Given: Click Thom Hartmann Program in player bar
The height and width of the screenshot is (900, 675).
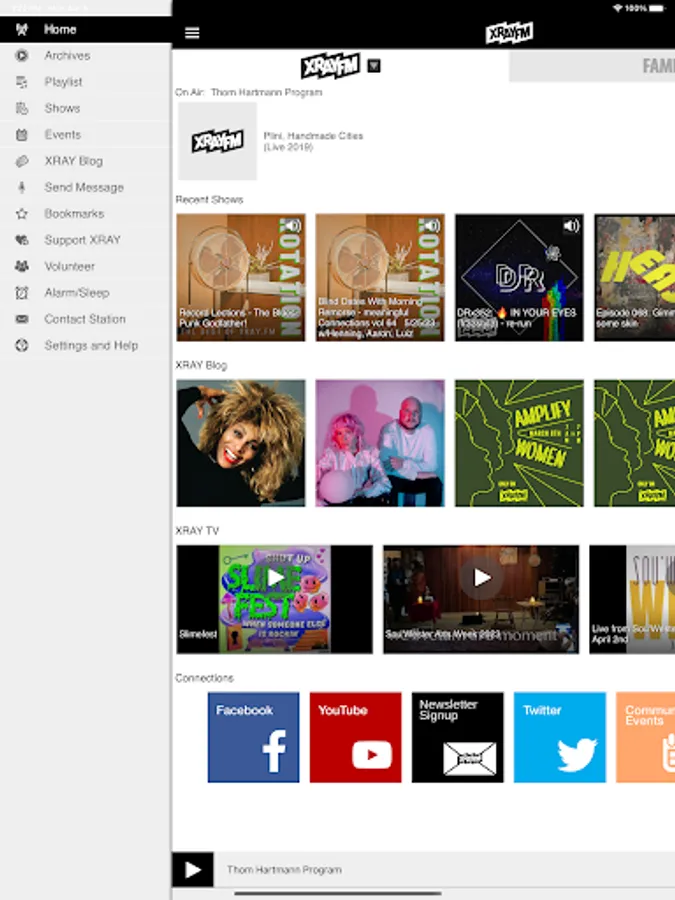Looking at the screenshot, I should (284, 870).
